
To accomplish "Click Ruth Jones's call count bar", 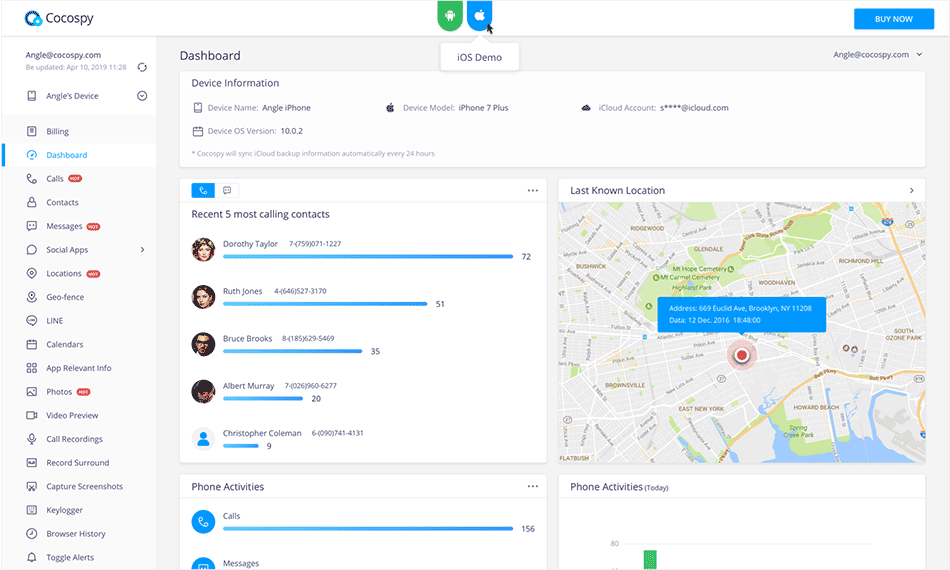I will (325, 304).
